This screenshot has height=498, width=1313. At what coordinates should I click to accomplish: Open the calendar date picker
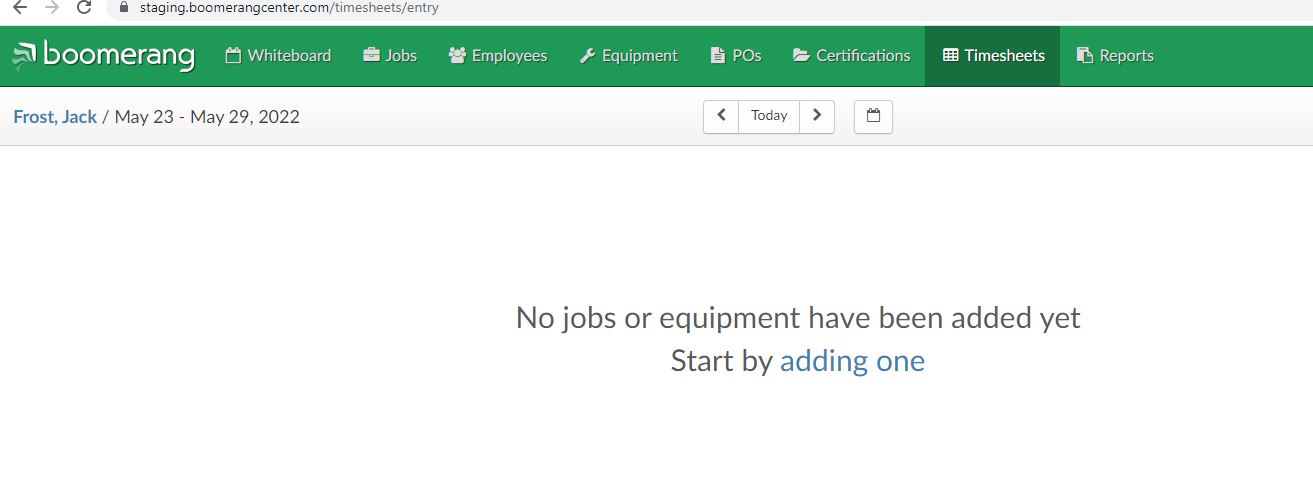coord(873,116)
